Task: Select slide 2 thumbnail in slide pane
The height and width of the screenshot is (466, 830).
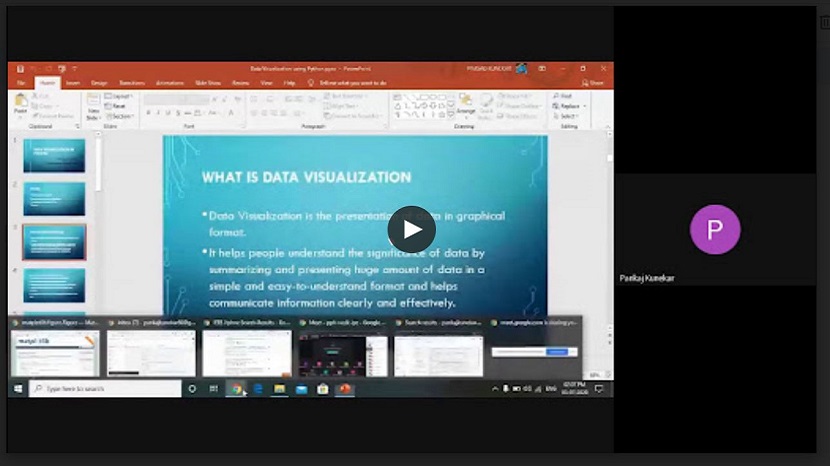Action: click(x=54, y=199)
